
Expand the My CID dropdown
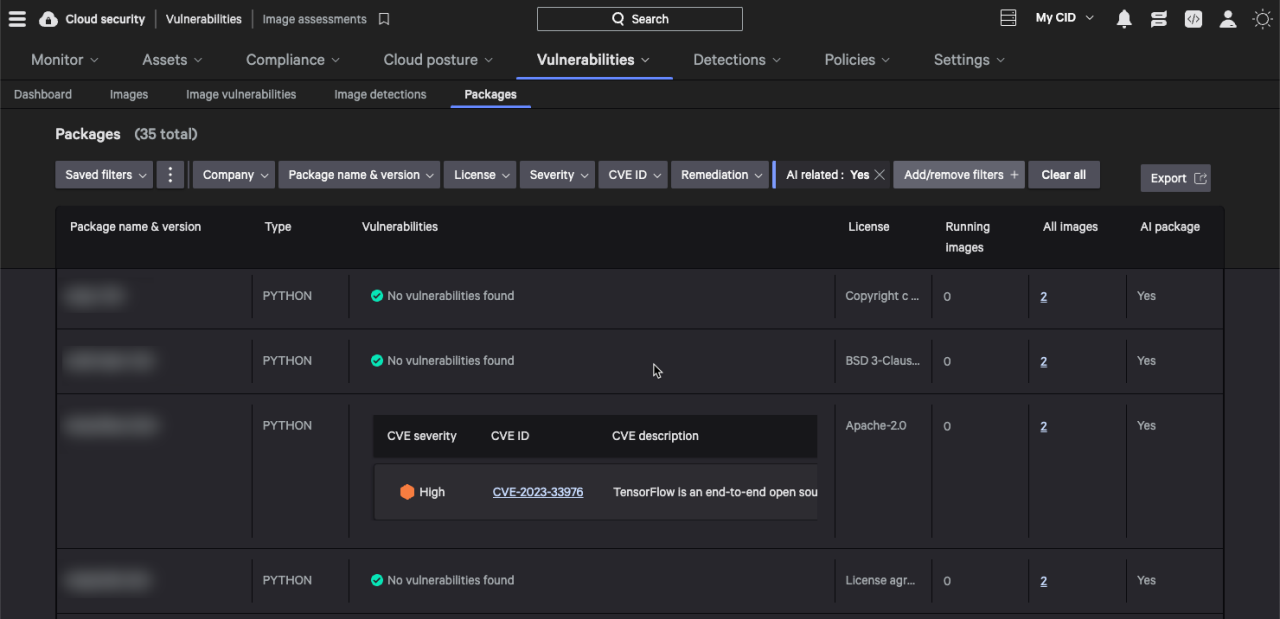[1064, 18]
